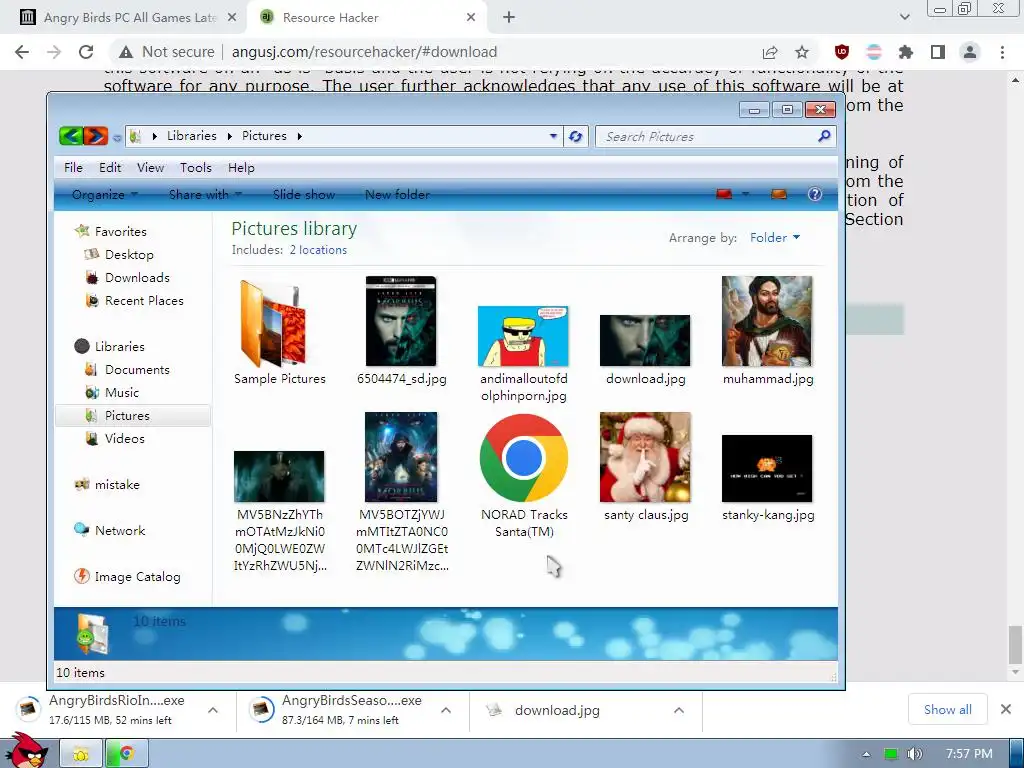The width and height of the screenshot is (1024, 768).
Task: Open a new browser tab
Action: pos(509,18)
